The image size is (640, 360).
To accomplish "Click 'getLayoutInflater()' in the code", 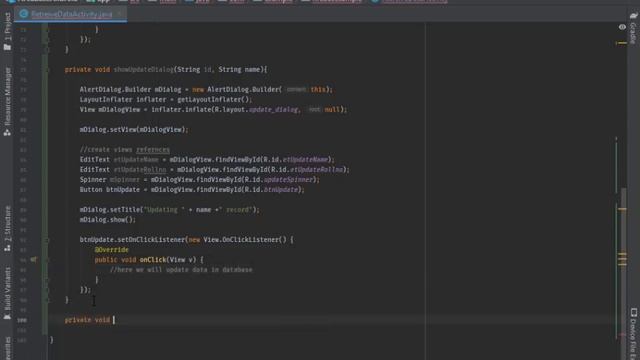I will [x=214, y=100].
